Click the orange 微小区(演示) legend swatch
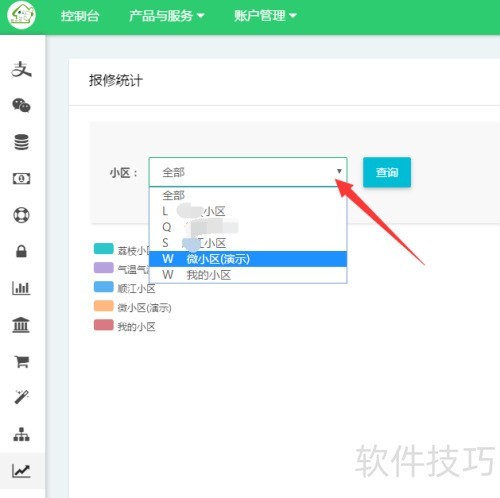The image size is (500, 498). click(x=104, y=306)
